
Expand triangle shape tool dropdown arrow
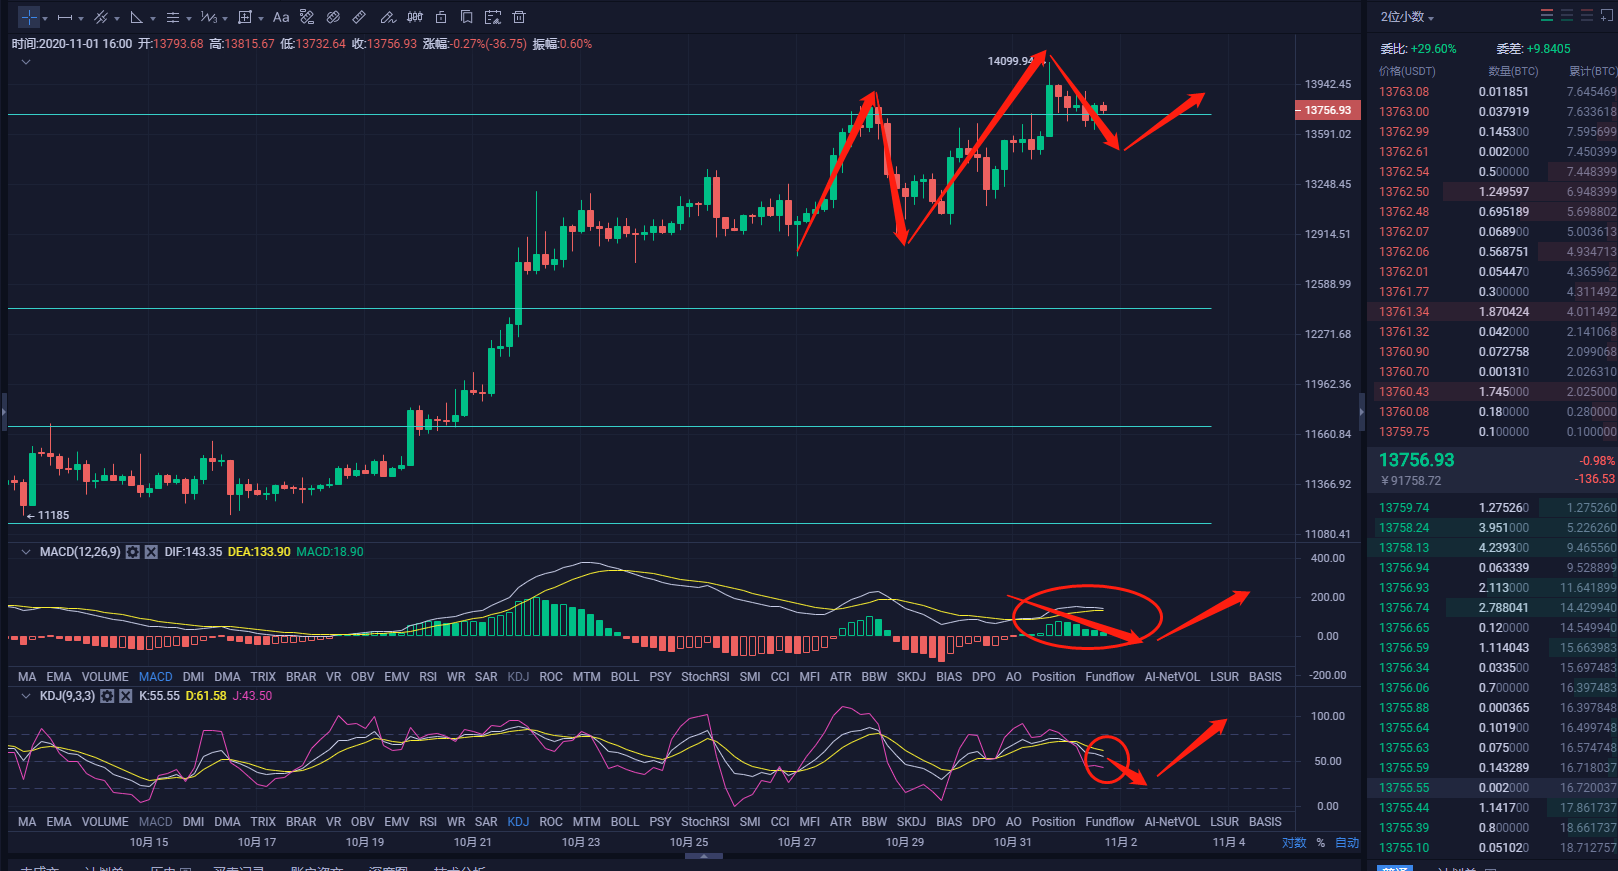(153, 18)
